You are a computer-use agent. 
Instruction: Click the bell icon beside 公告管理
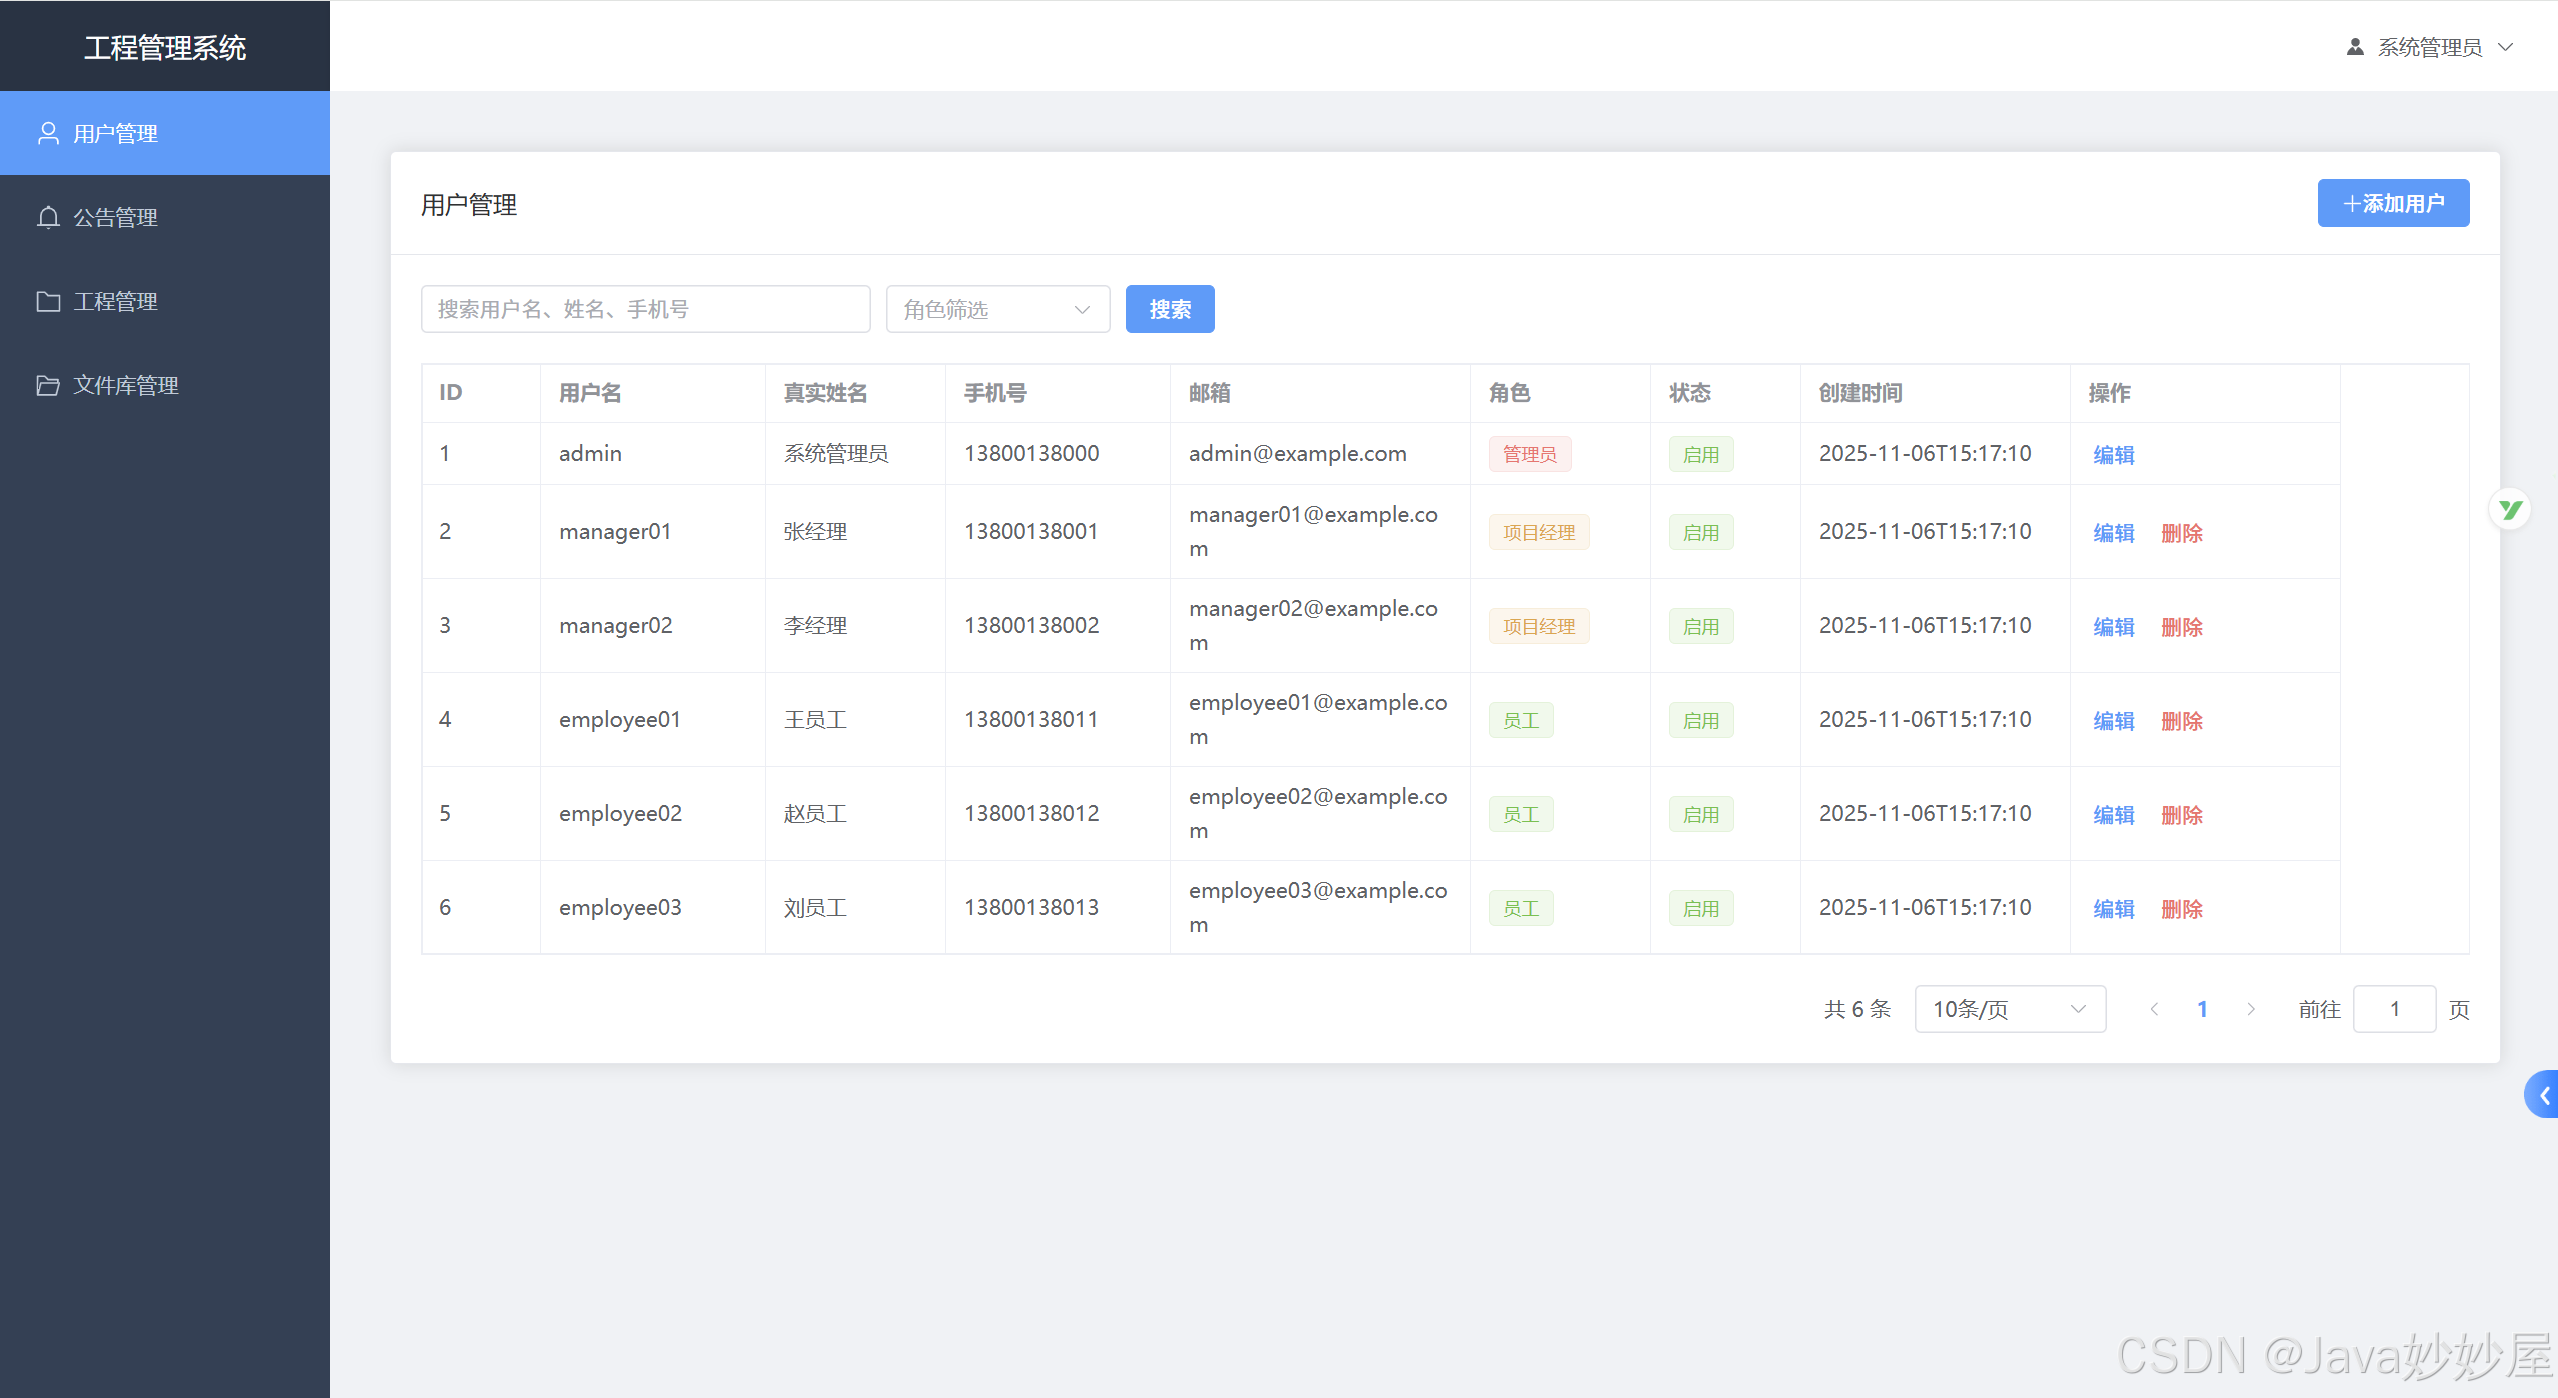(48, 217)
